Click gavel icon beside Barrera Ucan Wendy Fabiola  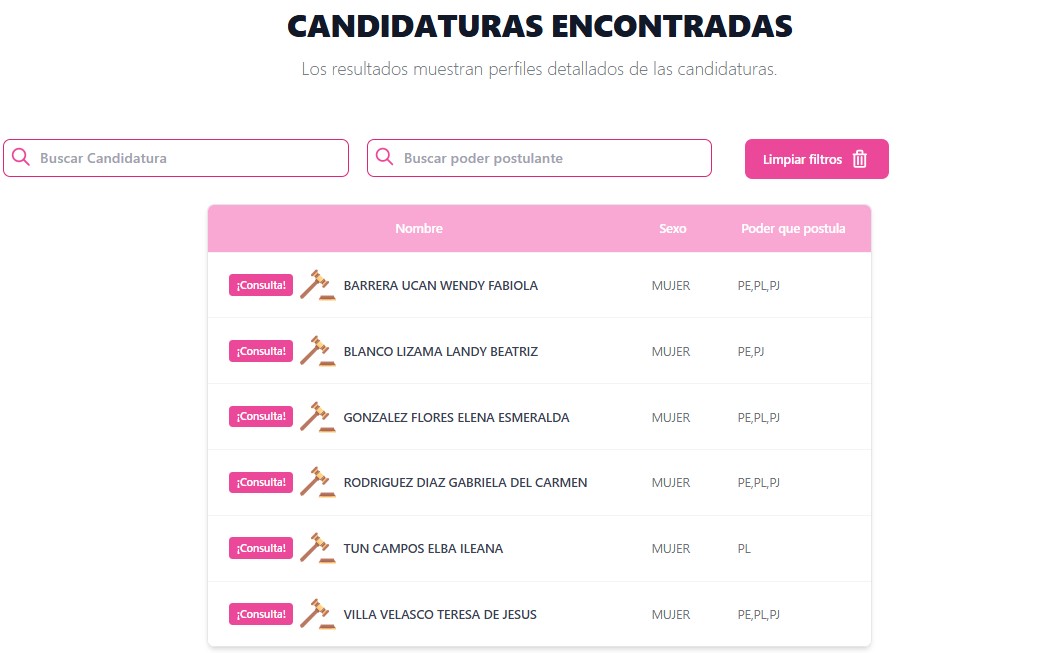pos(317,285)
